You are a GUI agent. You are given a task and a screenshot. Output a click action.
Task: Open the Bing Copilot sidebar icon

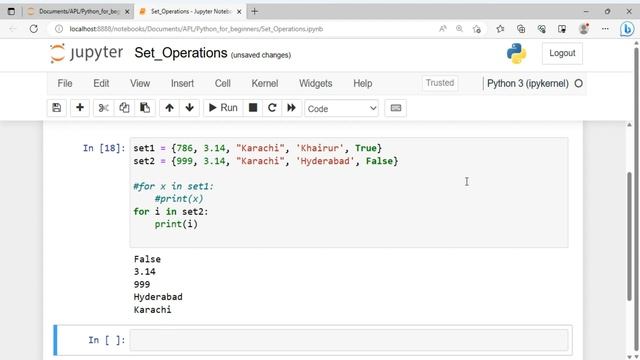pos(627,29)
